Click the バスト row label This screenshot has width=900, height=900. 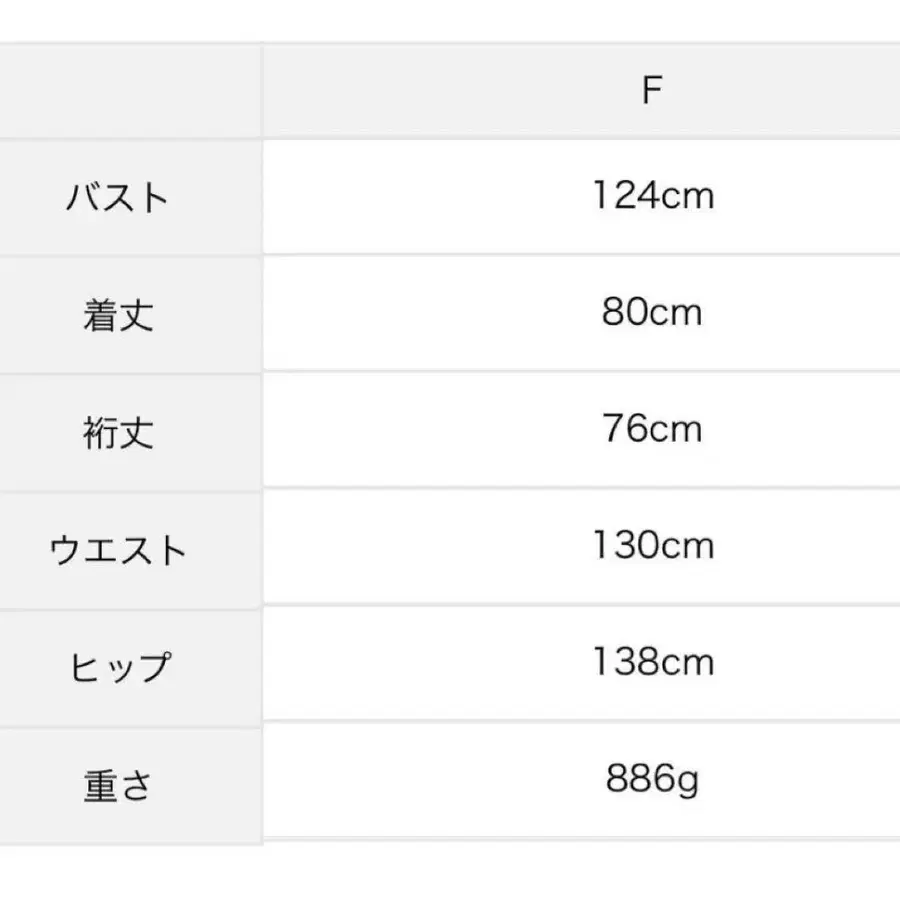(x=118, y=197)
